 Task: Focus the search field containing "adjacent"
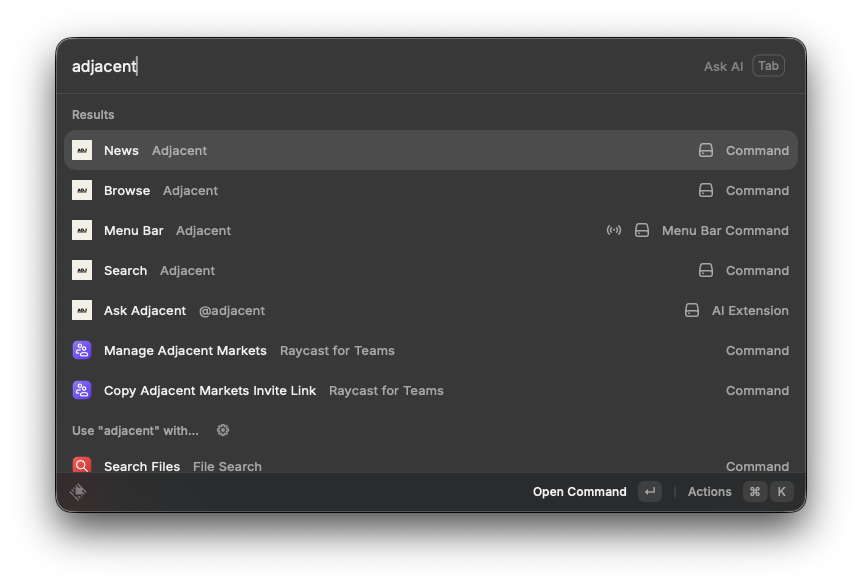point(379,66)
